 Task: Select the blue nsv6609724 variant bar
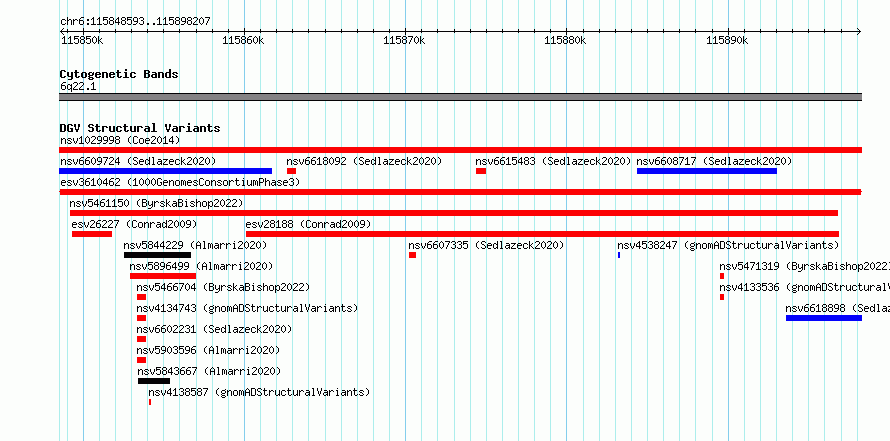[x=165, y=171]
